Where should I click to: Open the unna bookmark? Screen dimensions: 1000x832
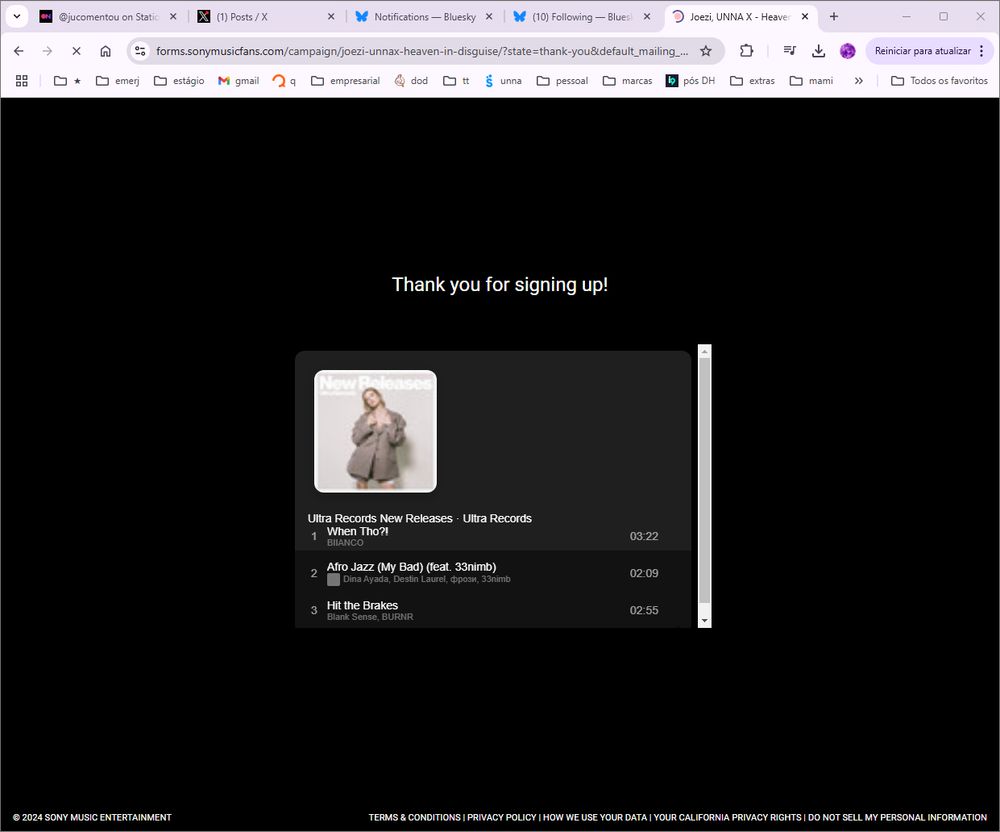pos(503,81)
